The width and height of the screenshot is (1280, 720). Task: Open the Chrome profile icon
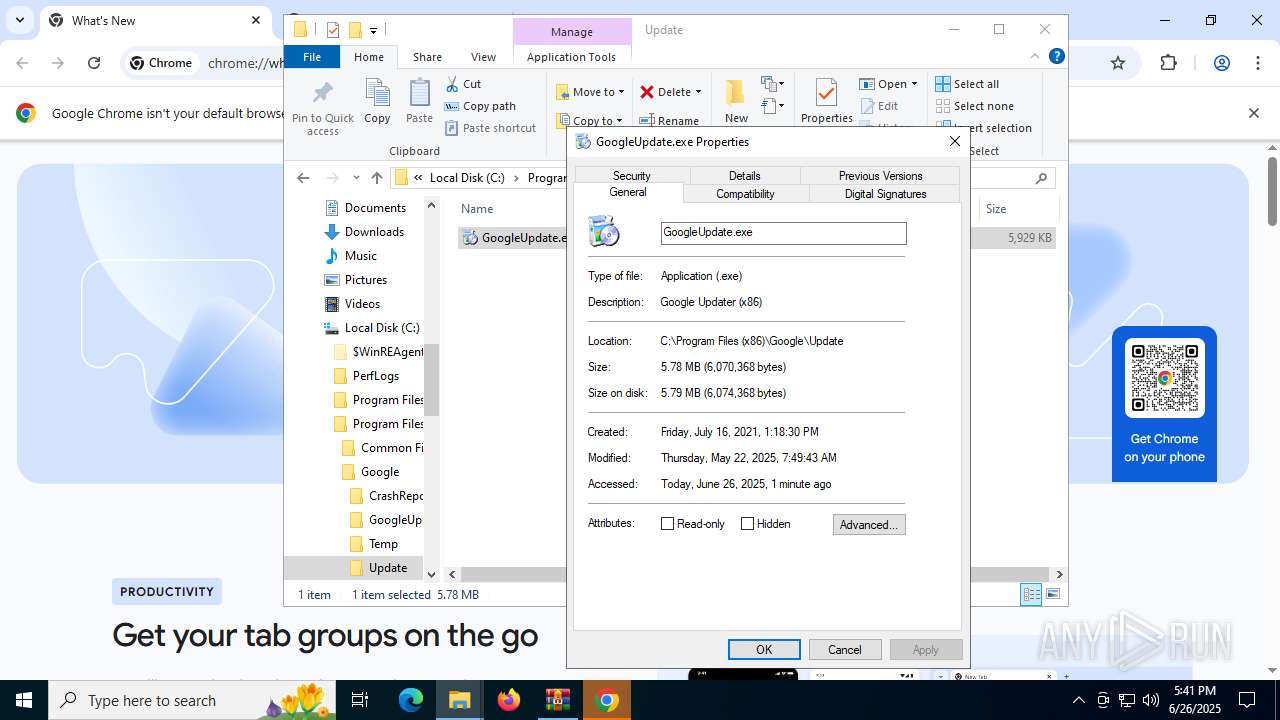pyautogui.click(x=1221, y=63)
